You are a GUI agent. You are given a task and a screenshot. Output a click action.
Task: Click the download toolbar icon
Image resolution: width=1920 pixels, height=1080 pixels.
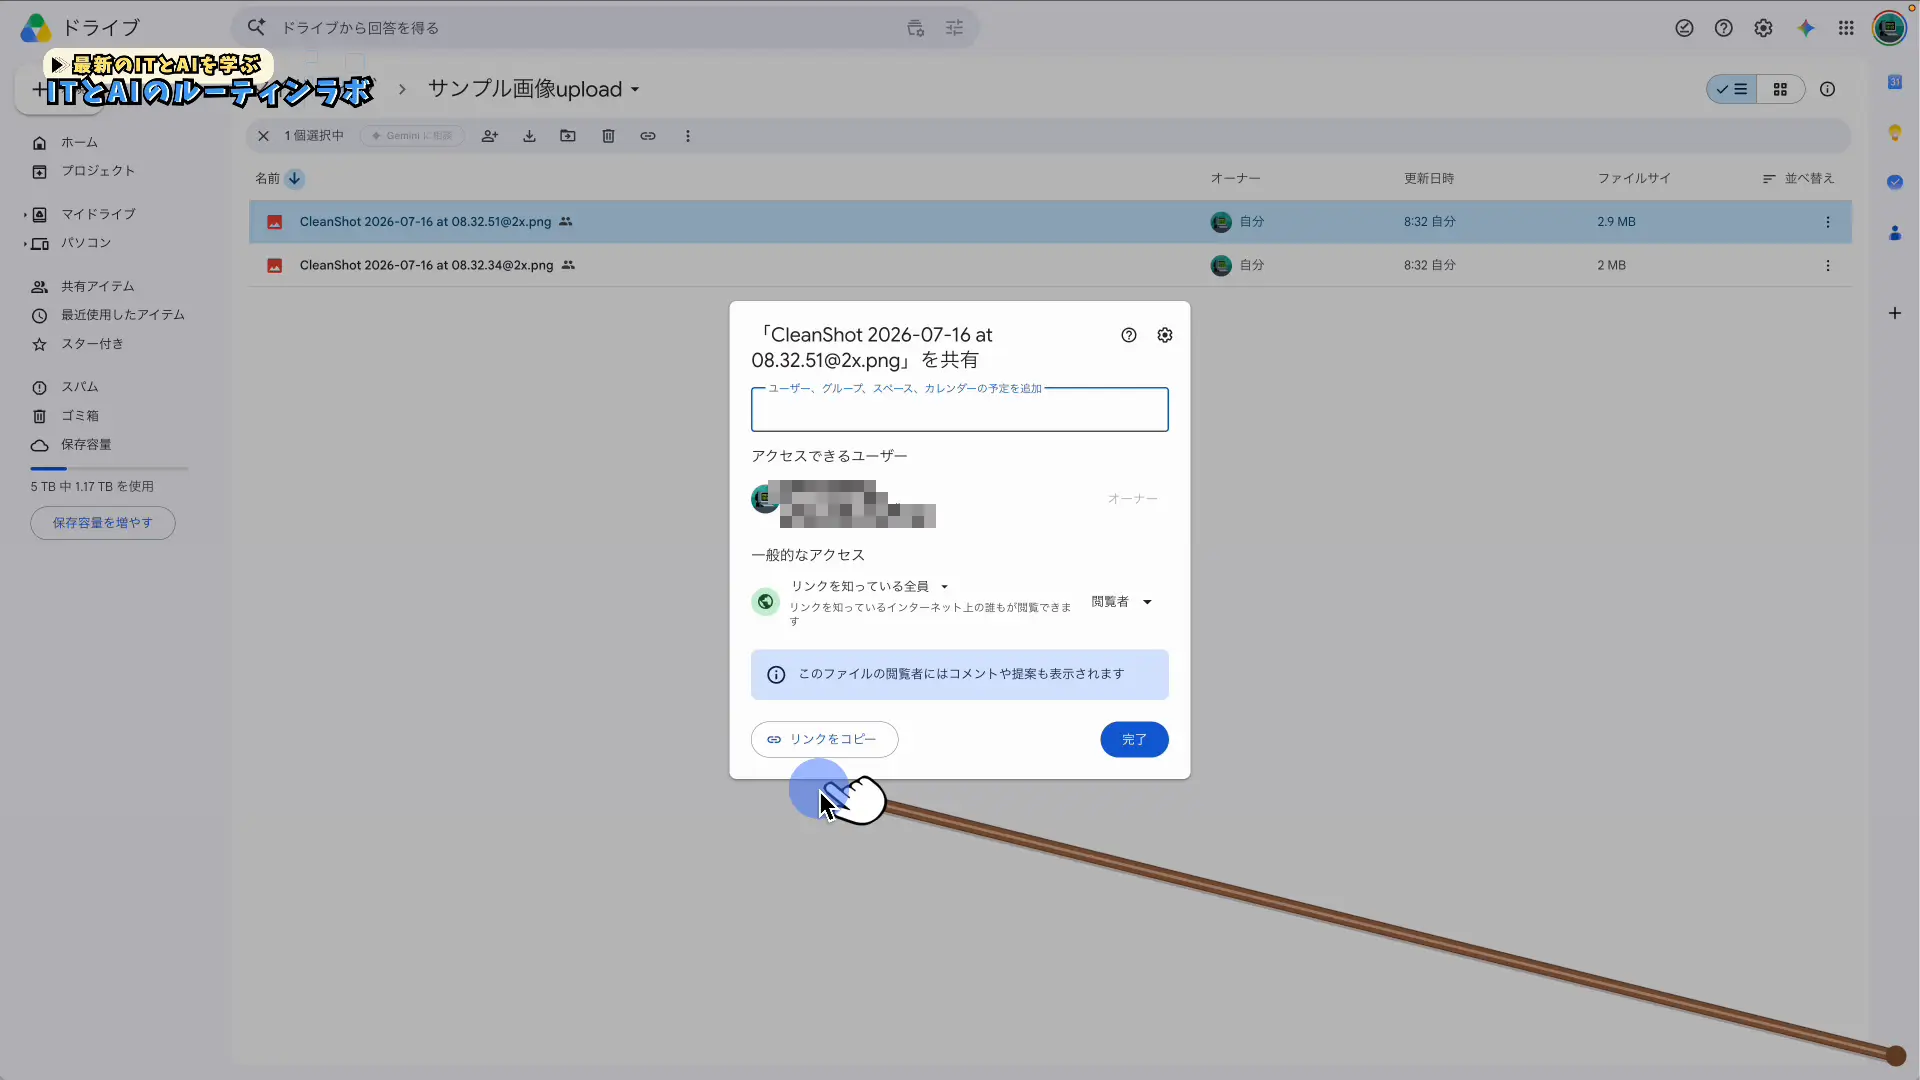tap(529, 136)
